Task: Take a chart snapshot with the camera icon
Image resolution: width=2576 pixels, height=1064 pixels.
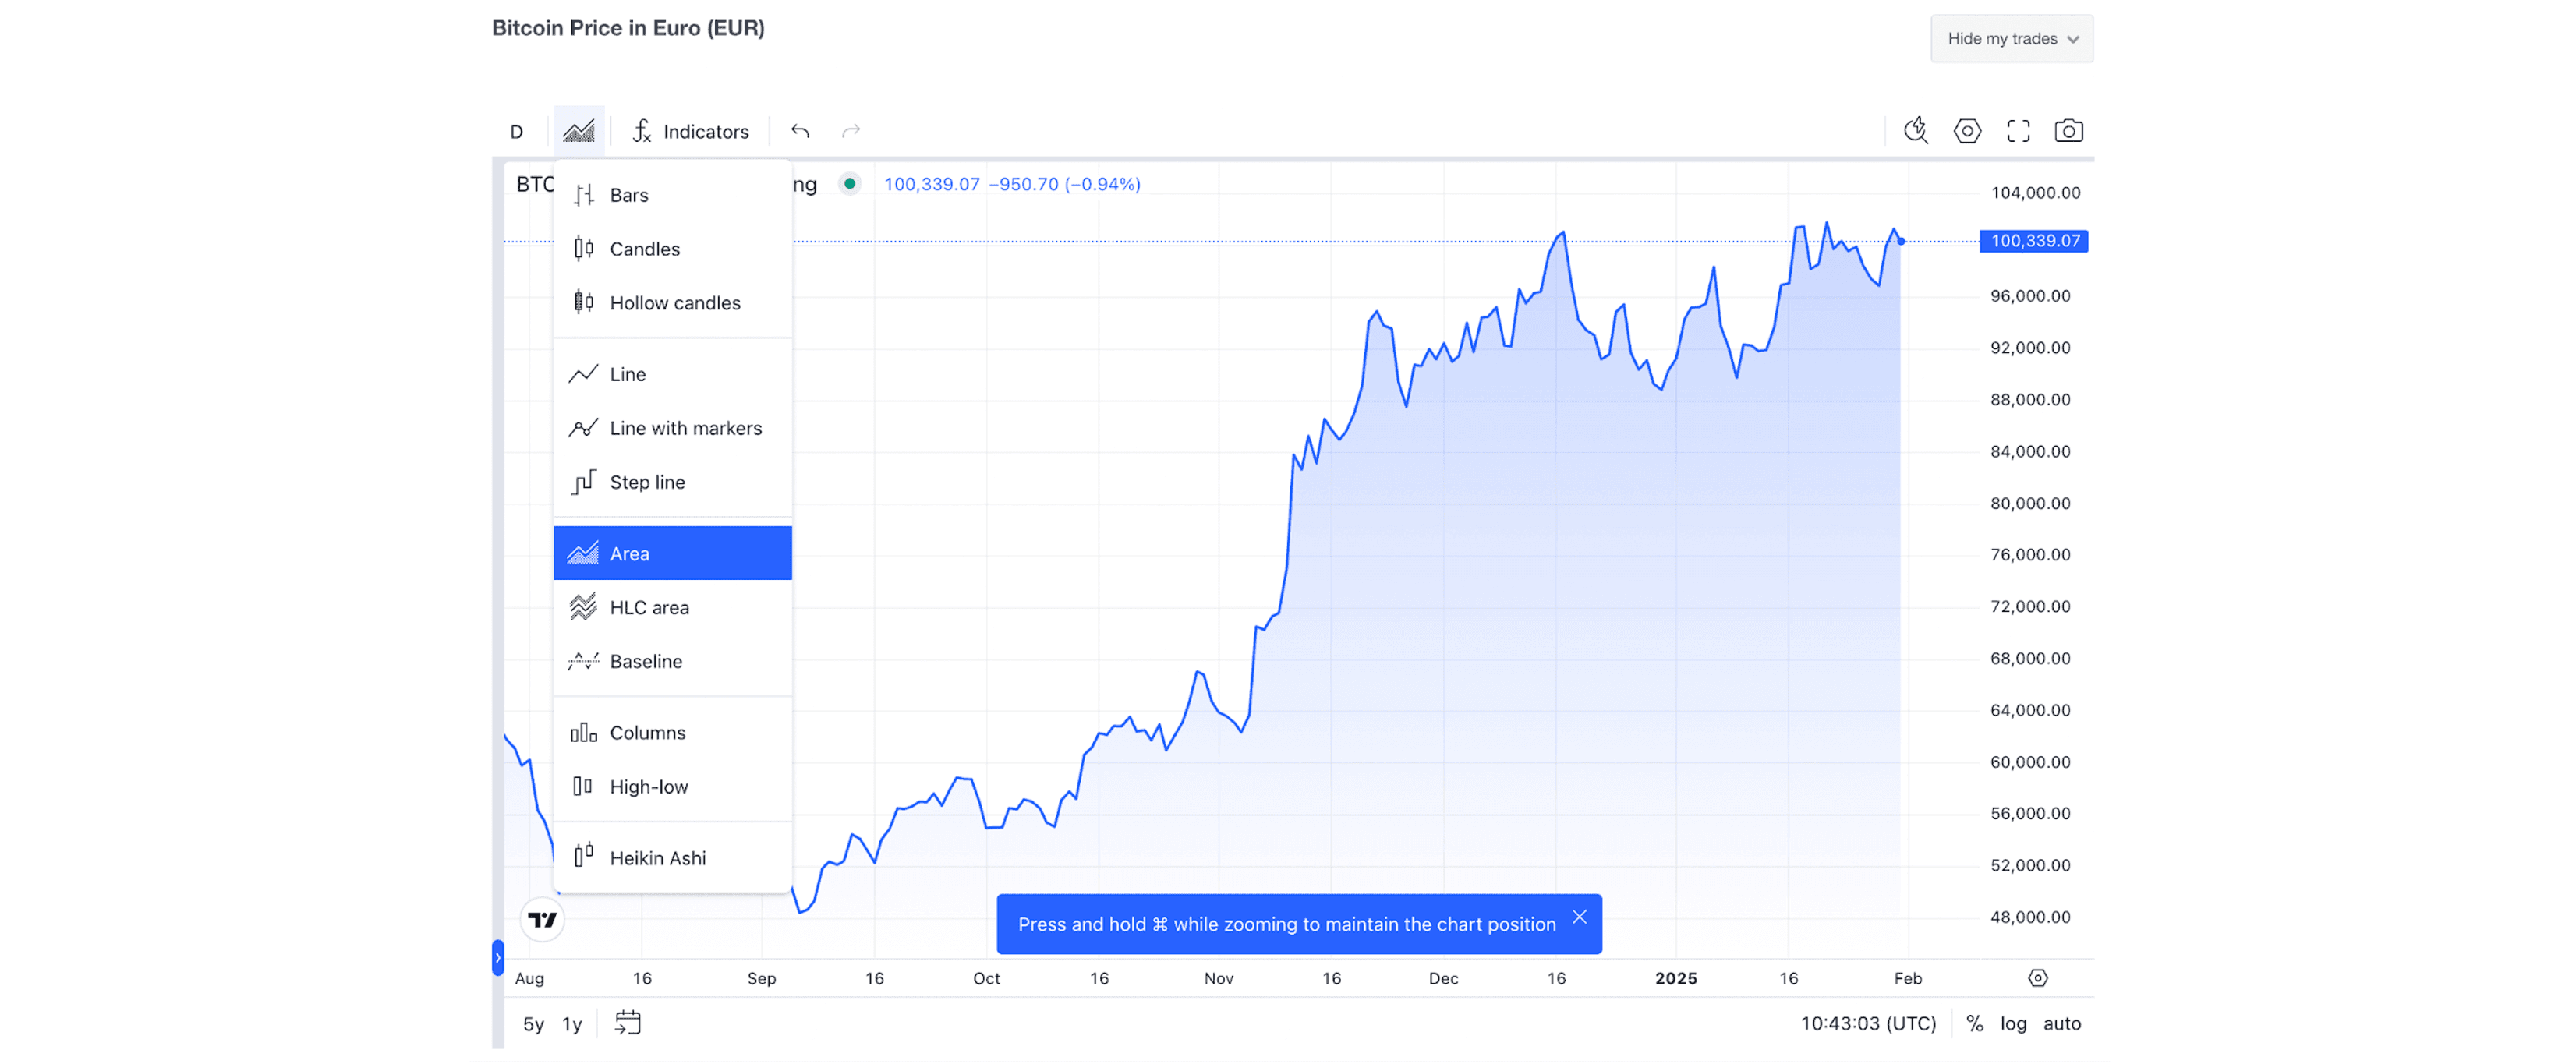Action: 2068,130
